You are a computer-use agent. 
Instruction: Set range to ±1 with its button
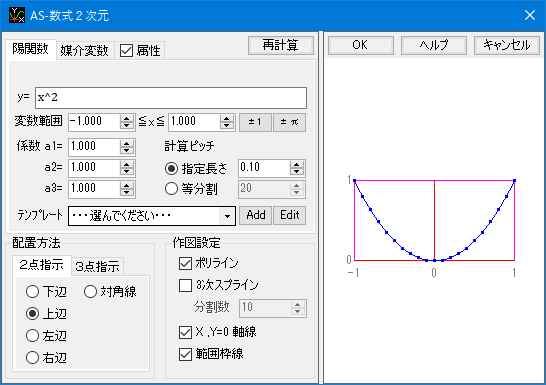255,122
